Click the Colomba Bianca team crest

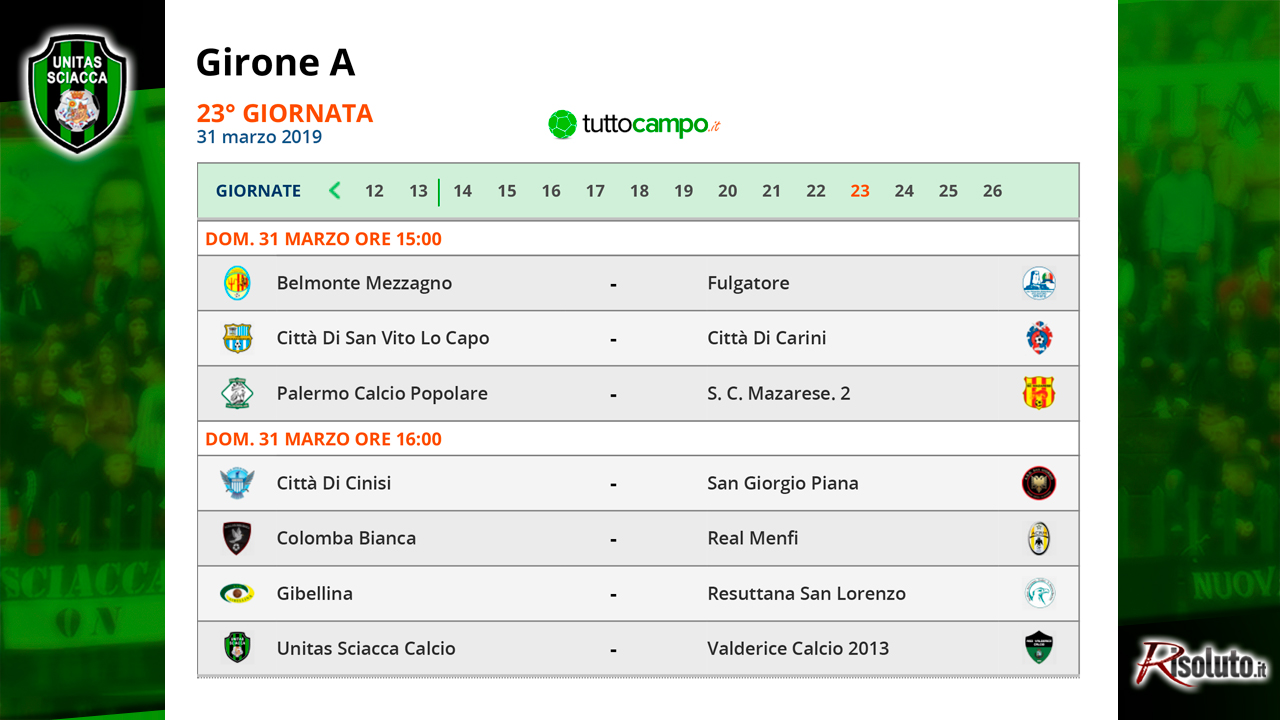237,538
